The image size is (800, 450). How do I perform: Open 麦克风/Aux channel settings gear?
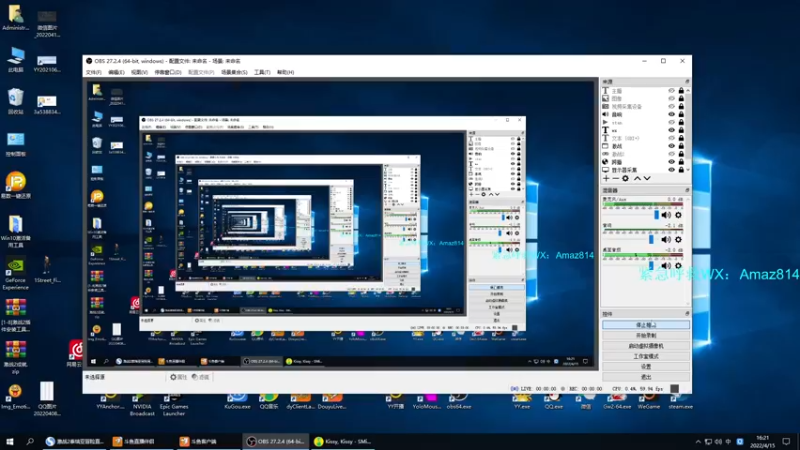click(x=678, y=215)
